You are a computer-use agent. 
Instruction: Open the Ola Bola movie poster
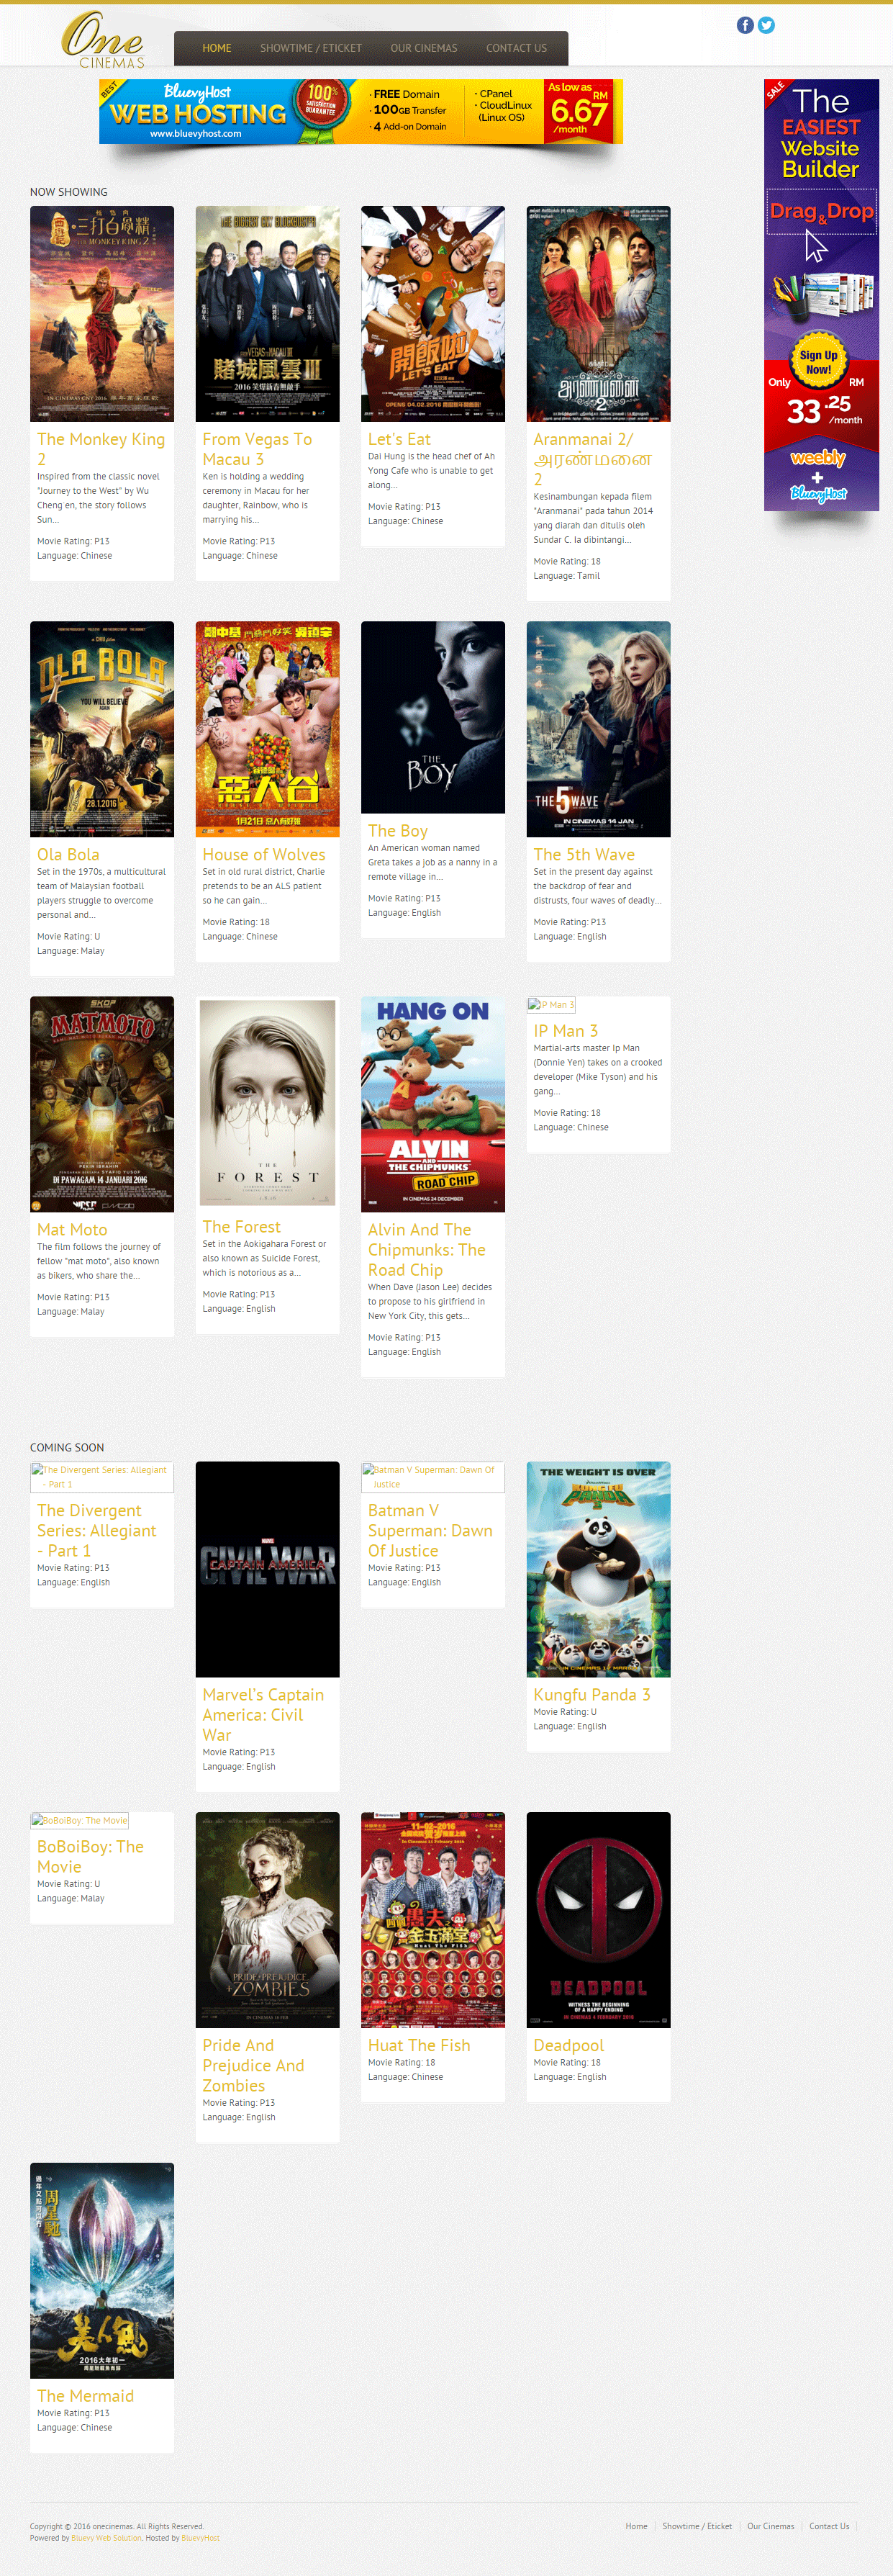pos(102,729)
